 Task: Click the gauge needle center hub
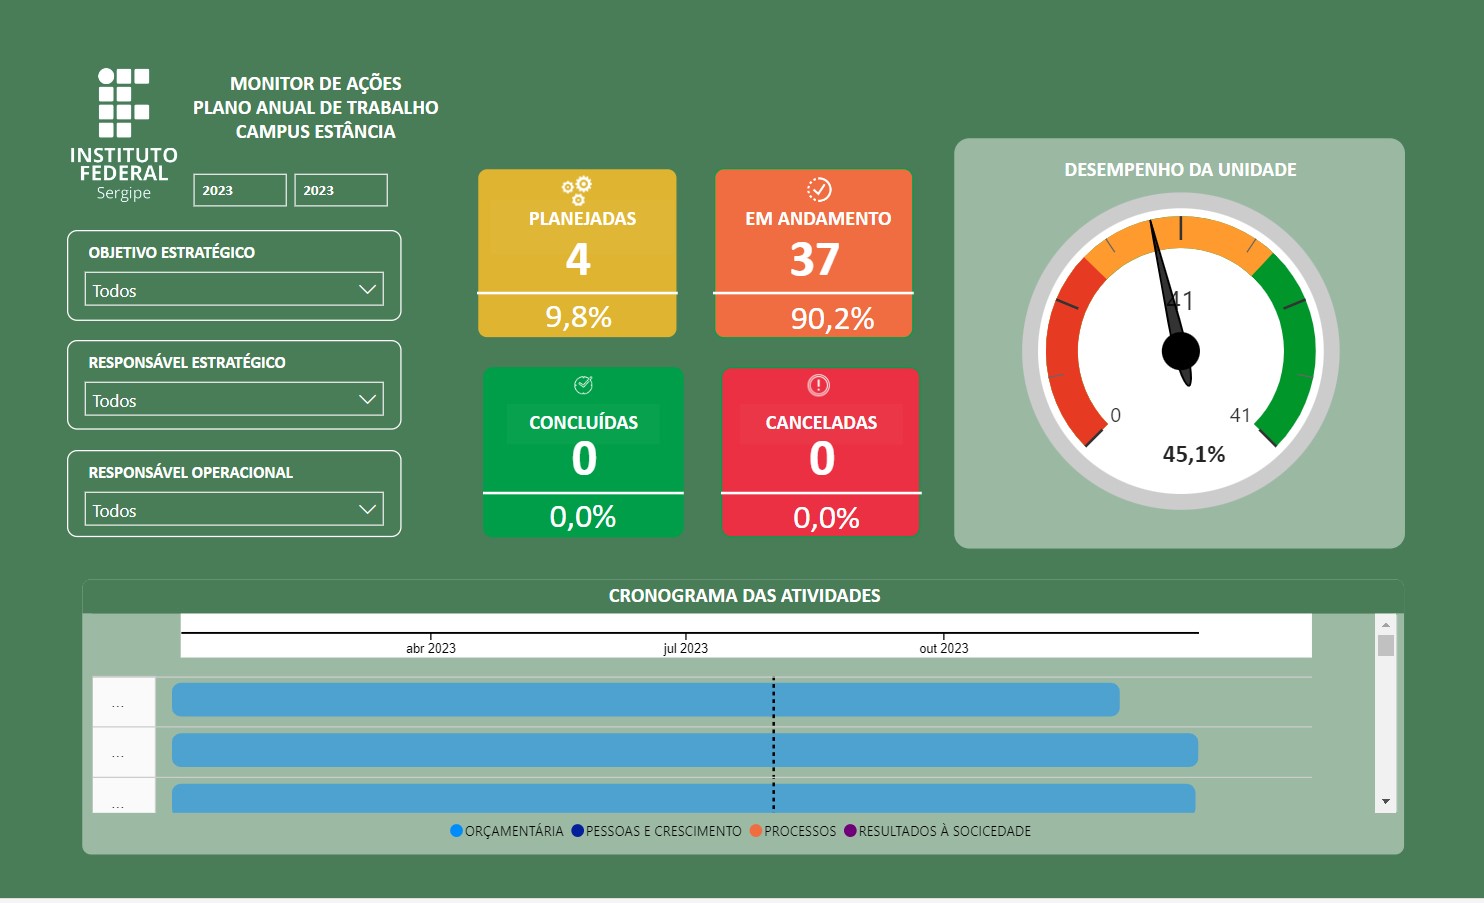coord(1180,351)
